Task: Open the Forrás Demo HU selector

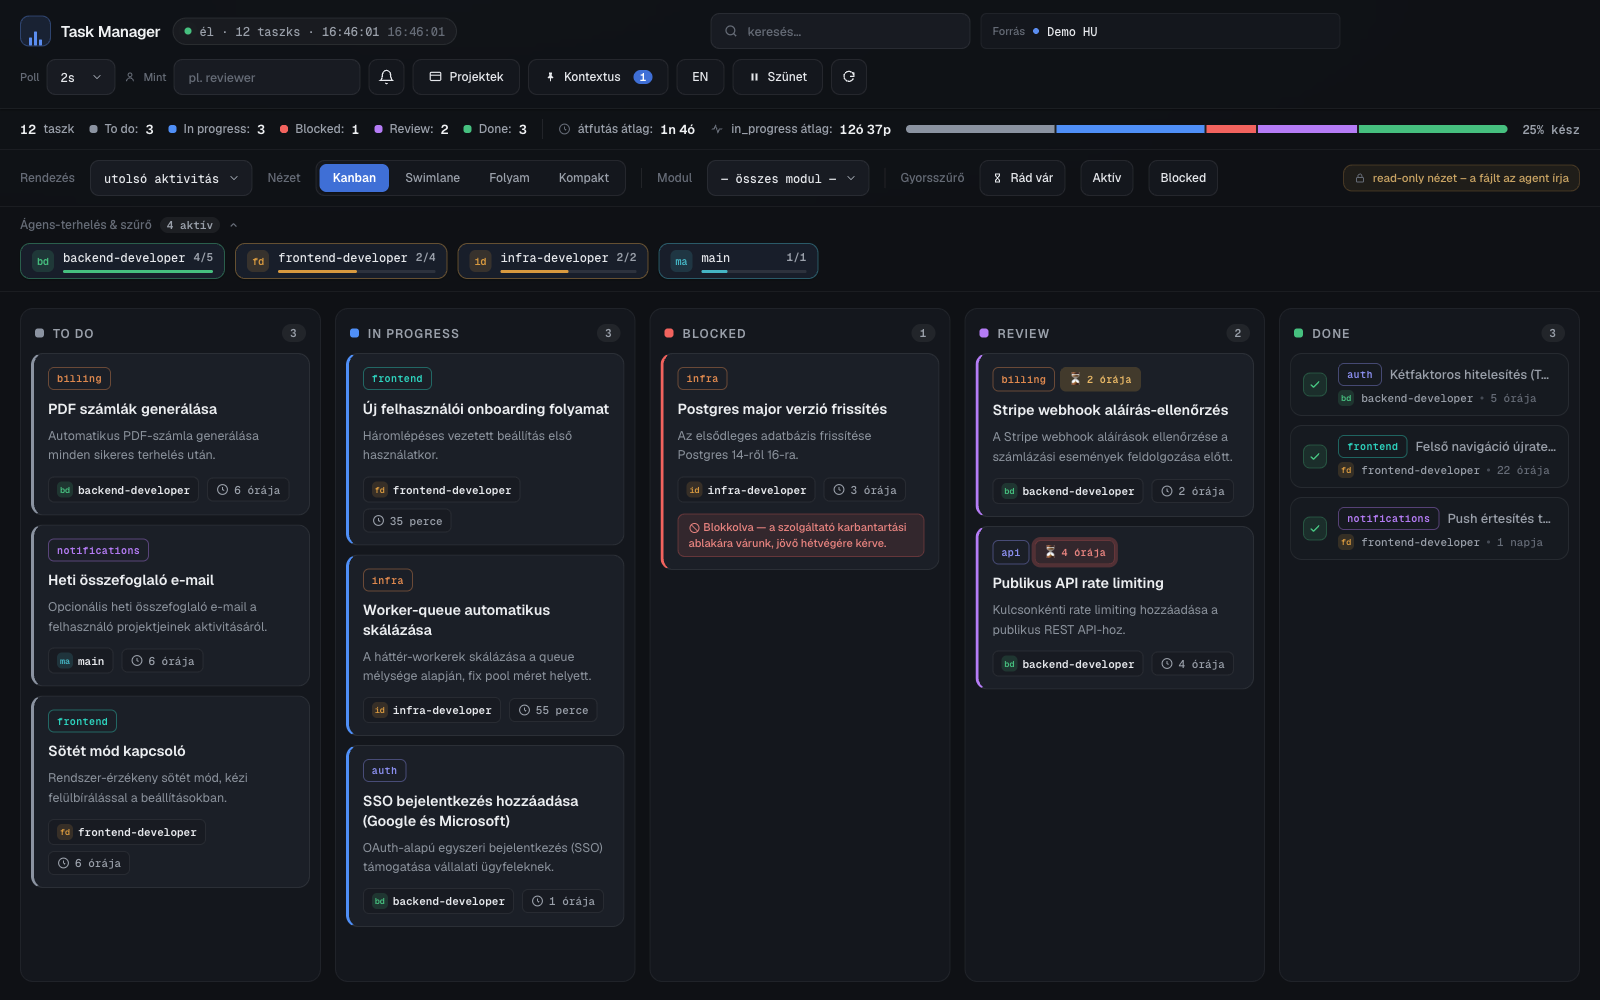Action: [1160, 31]
